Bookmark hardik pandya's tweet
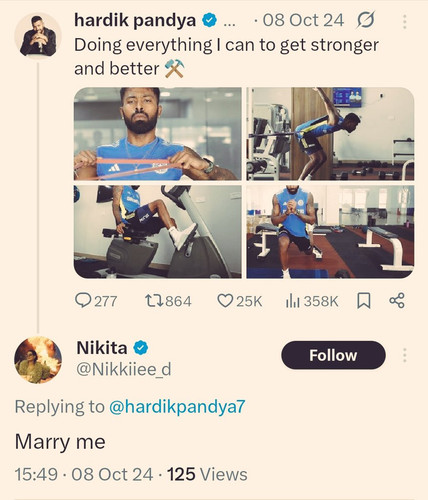The height and width of the screenshot is (500, 428). coord(364,301)
